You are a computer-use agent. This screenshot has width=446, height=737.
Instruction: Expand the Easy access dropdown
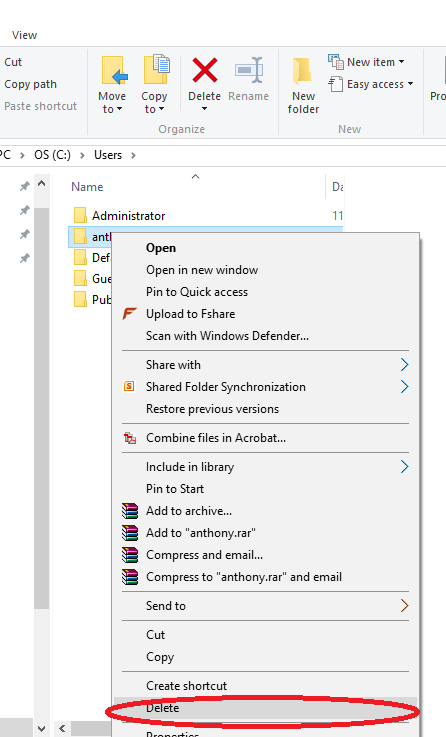coord(371,84)
